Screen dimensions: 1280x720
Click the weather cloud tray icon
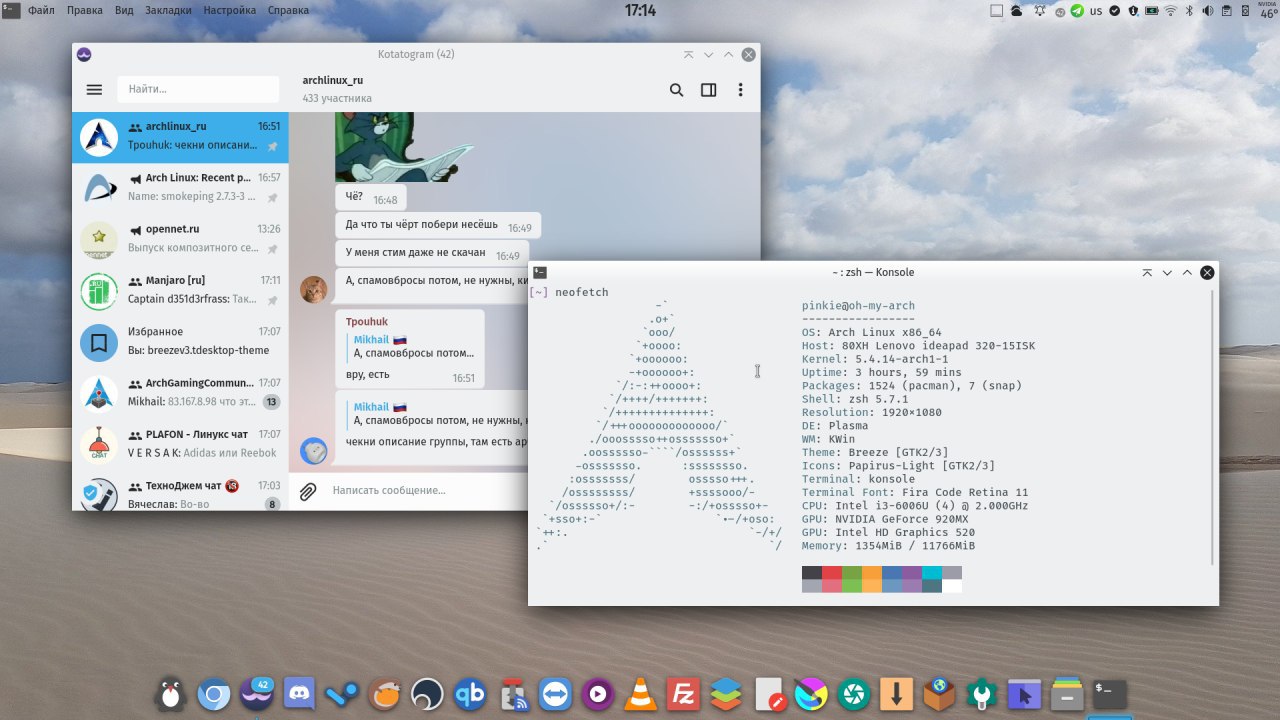(x=1016, y=11)
